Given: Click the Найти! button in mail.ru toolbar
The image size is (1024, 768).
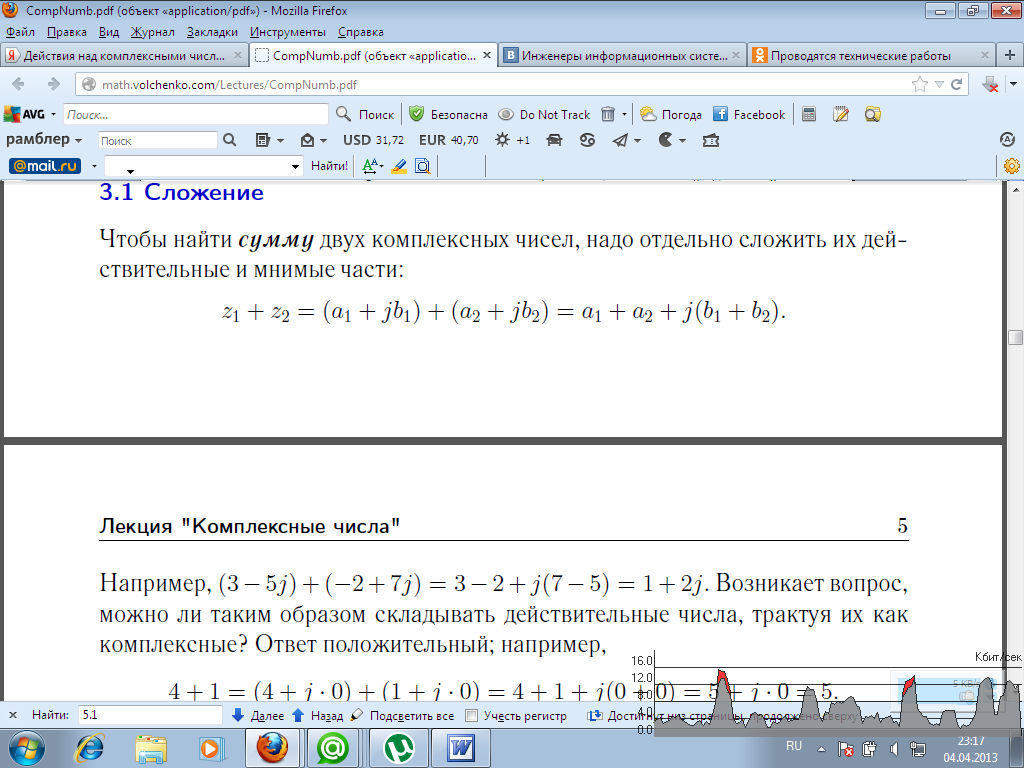Looking at the screenshot, I should (329, 166).
